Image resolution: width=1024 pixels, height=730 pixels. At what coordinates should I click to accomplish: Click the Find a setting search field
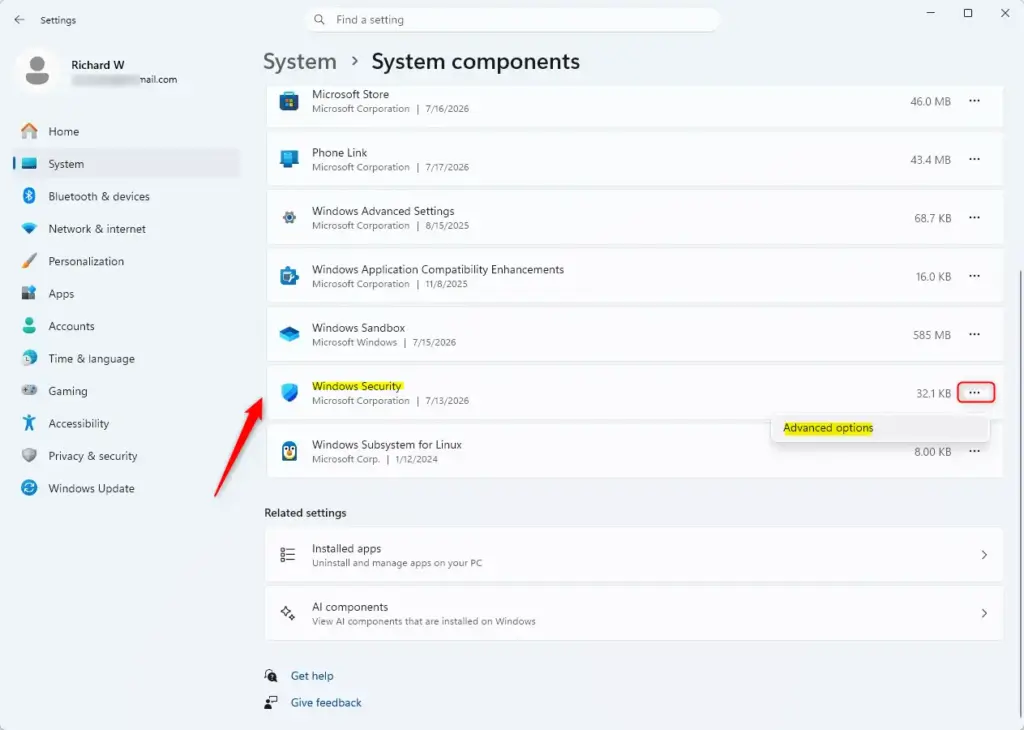(513, 20)
